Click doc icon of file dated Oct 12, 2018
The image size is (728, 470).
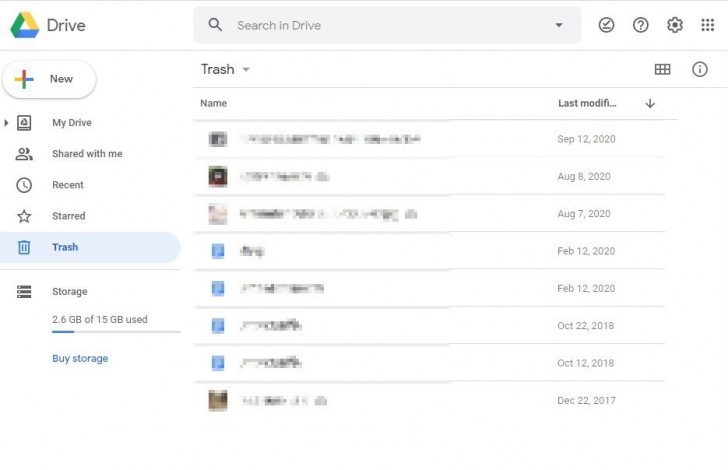[218, 363]
